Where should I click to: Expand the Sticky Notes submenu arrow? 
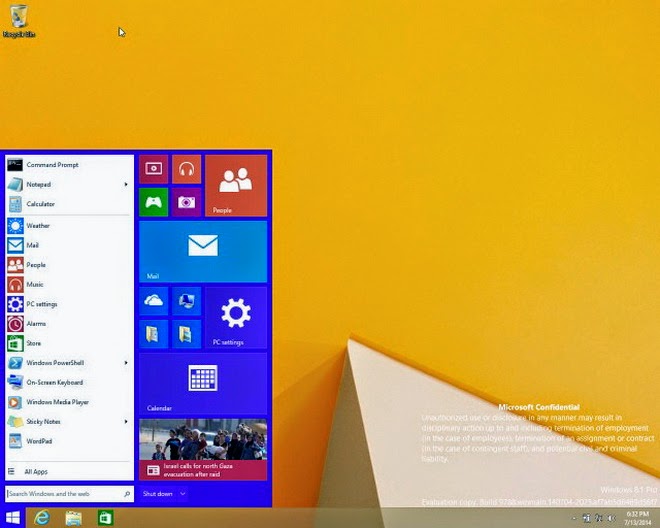pyautogui.click(x=126, y=421)
